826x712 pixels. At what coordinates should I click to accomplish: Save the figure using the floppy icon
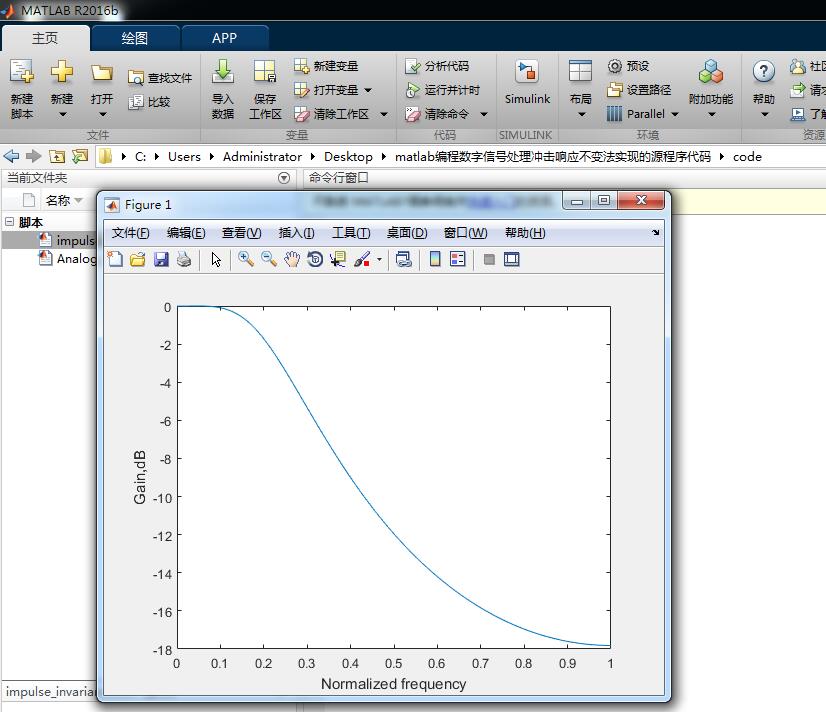(x=161, y=259)
